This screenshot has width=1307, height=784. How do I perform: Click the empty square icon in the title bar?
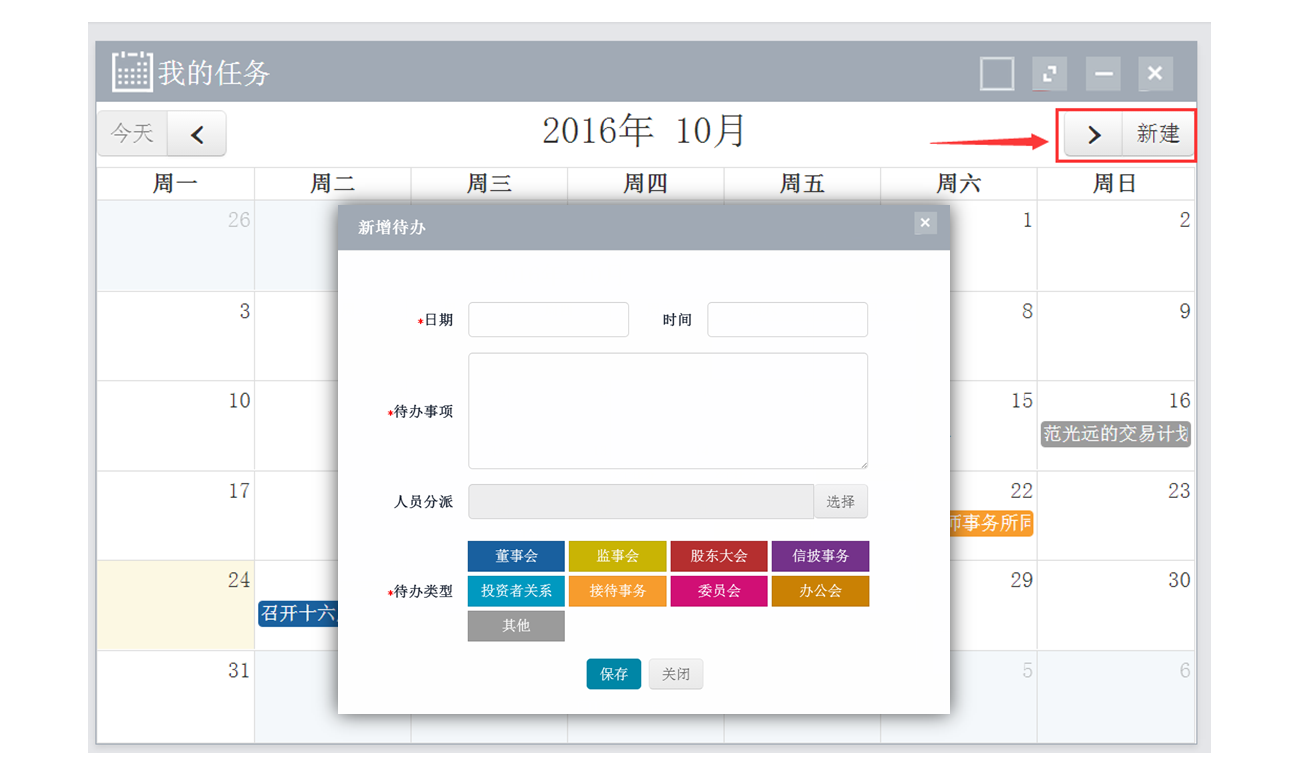pyautogui.click(x=997, y=73)
